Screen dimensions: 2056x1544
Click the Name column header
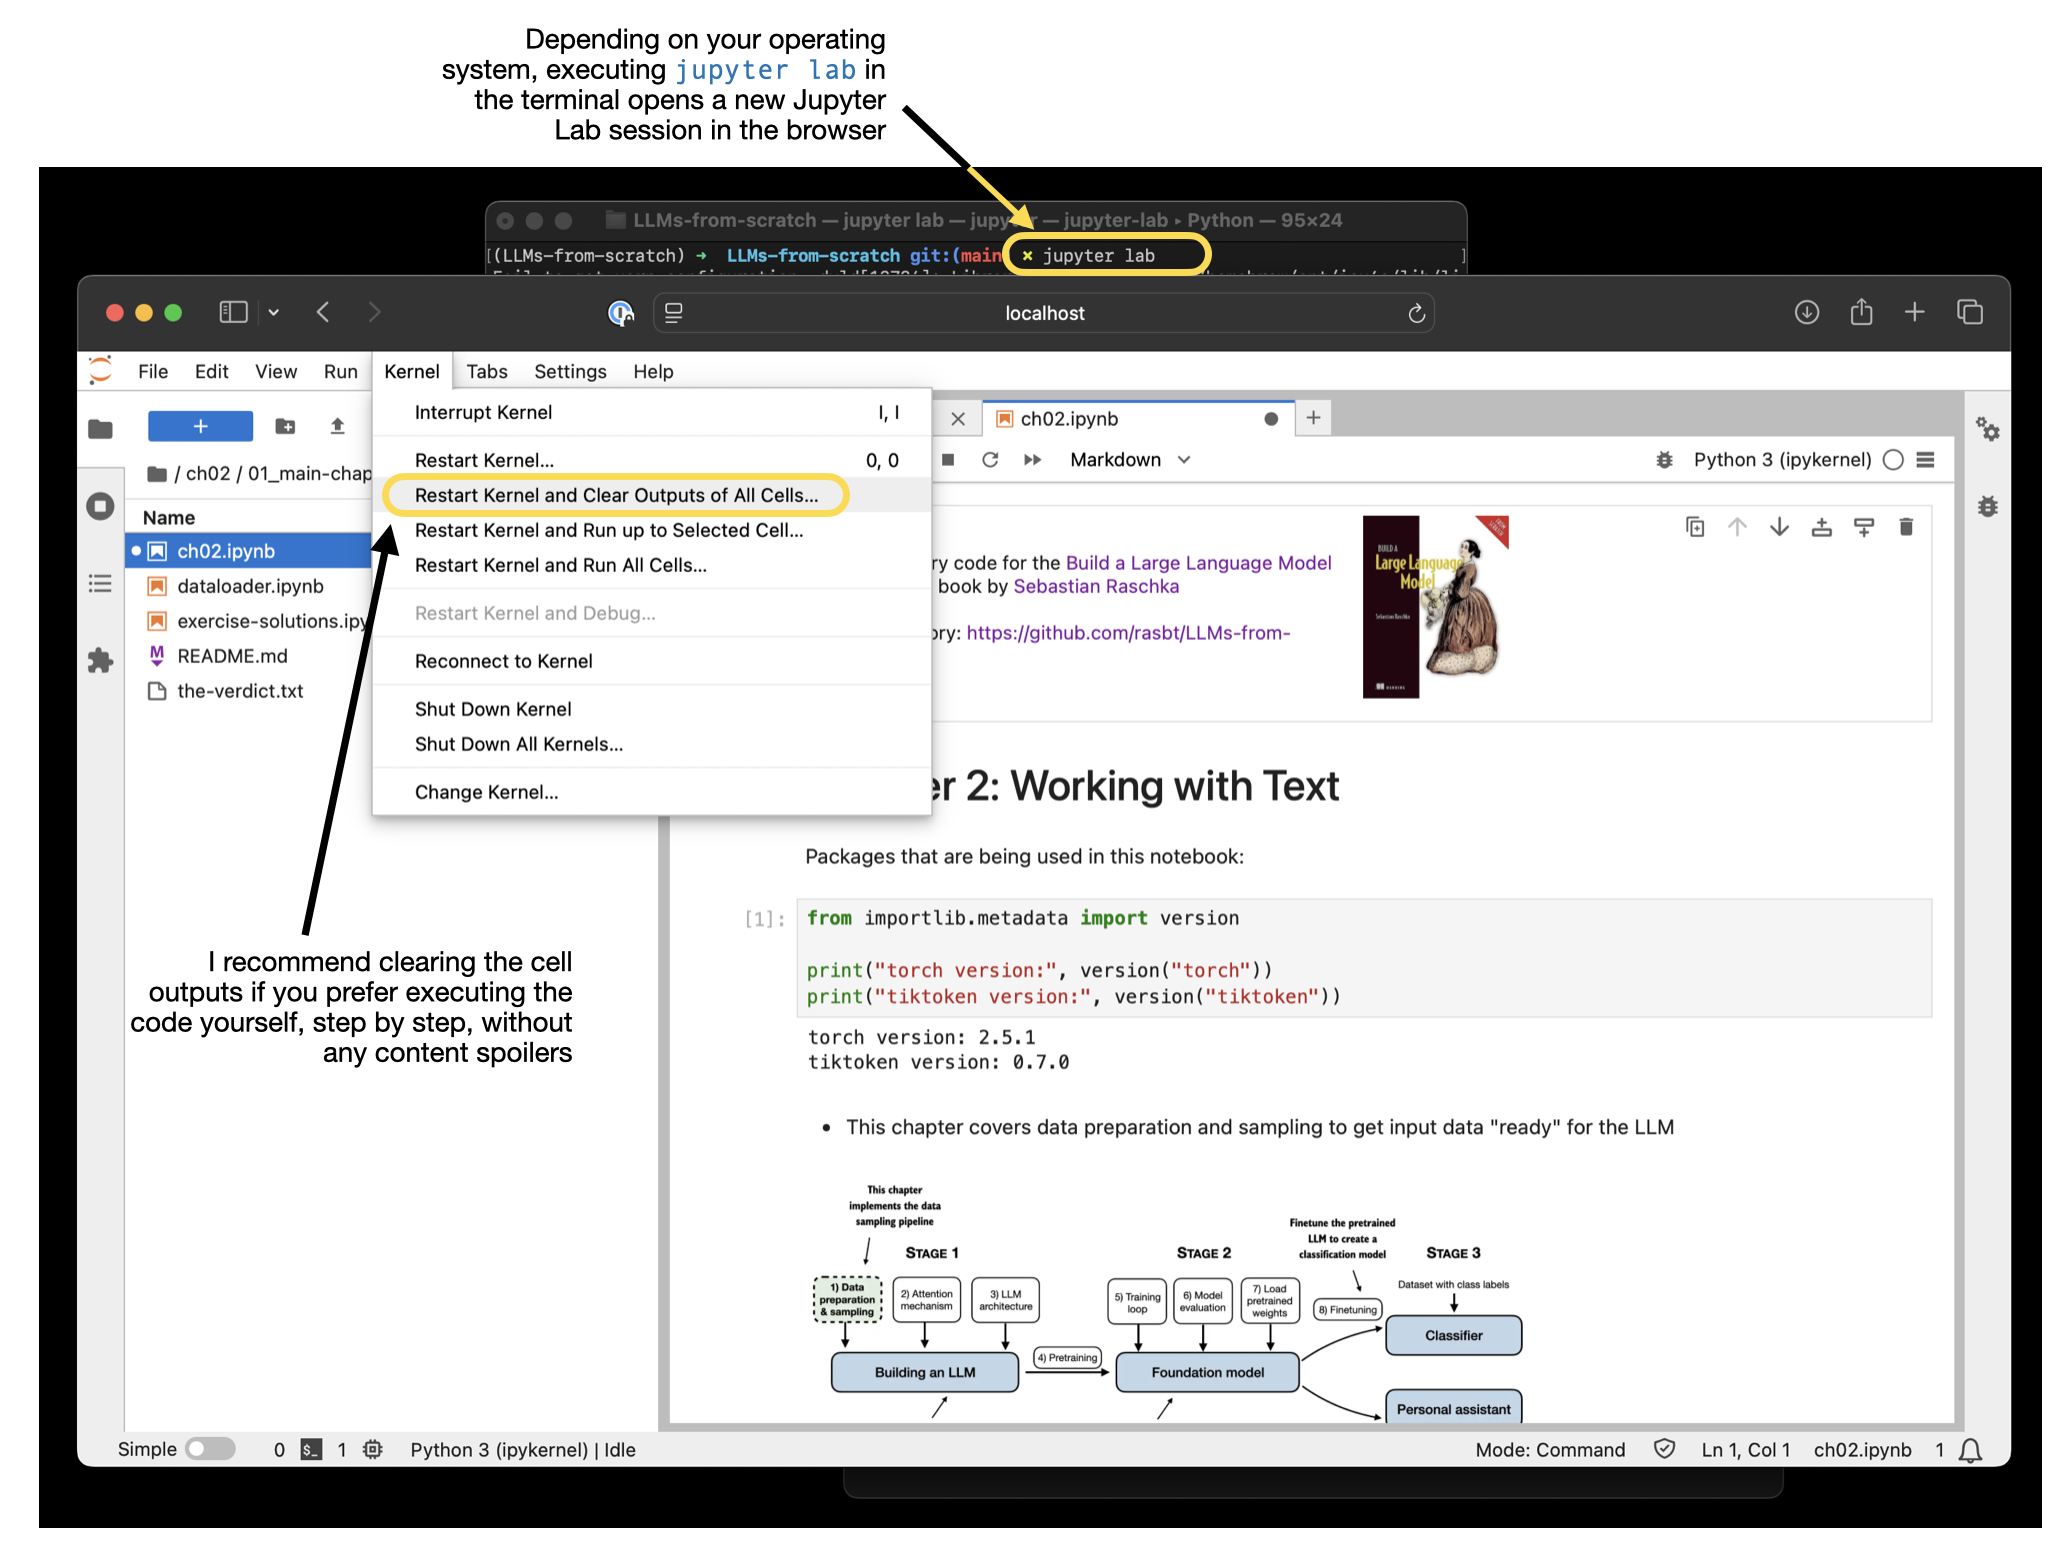coord(169,517)
